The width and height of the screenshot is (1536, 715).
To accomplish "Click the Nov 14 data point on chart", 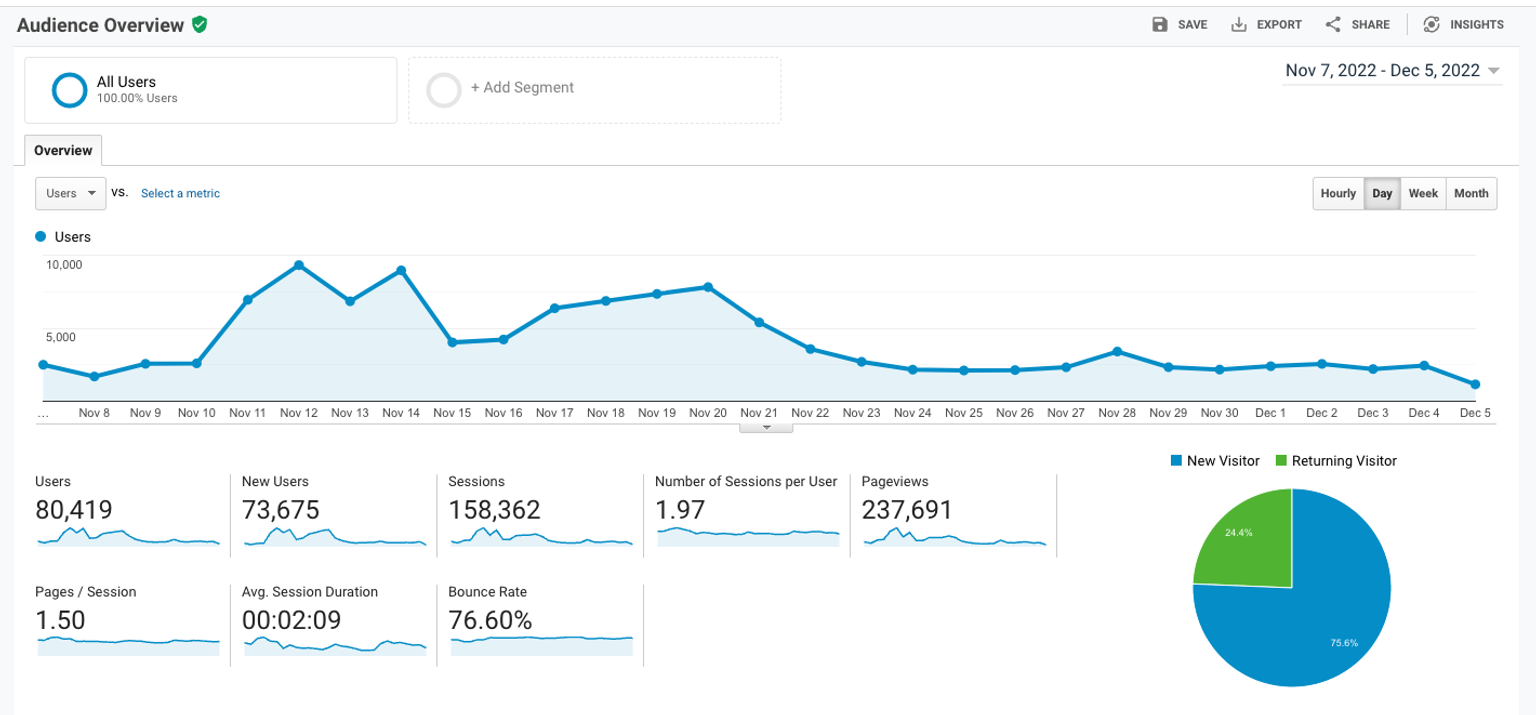I will [401, 270].
